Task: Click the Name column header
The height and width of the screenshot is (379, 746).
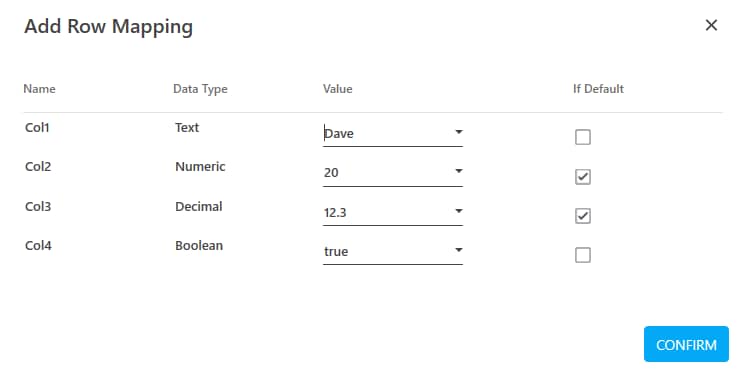Action: click(39, 89)
